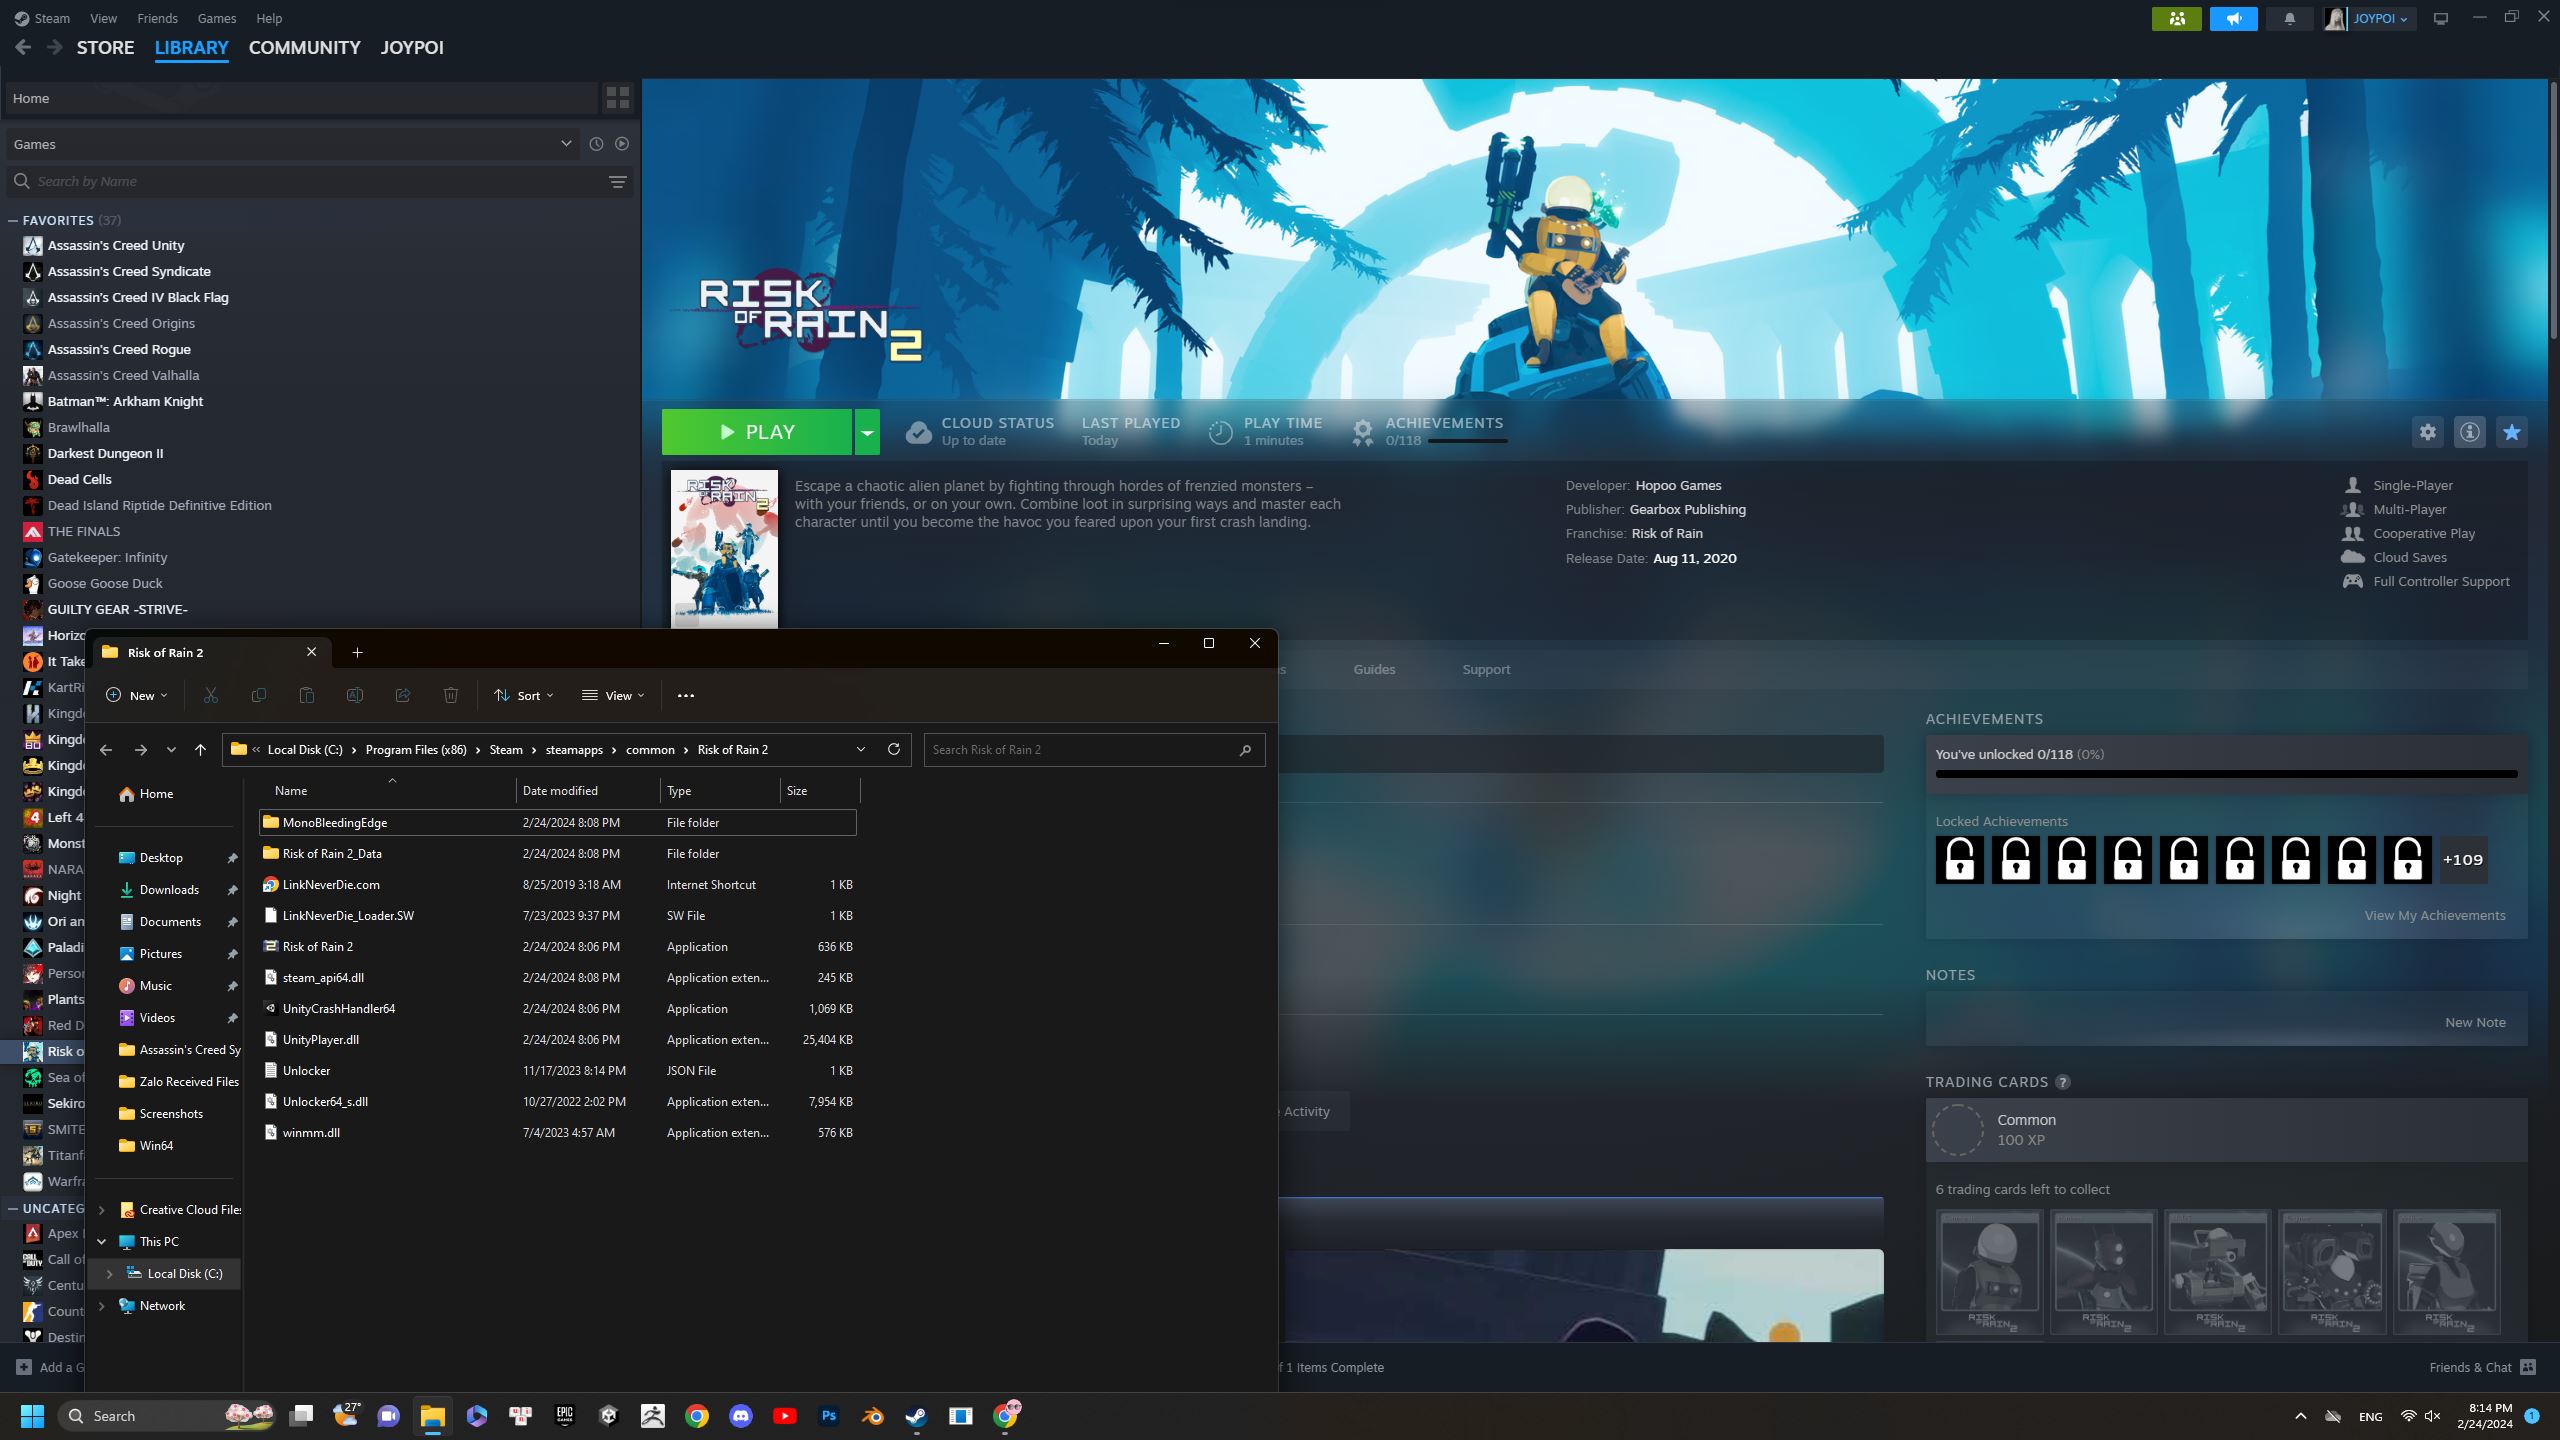Expand the Play button dropdown arrow

coord(867,432)
